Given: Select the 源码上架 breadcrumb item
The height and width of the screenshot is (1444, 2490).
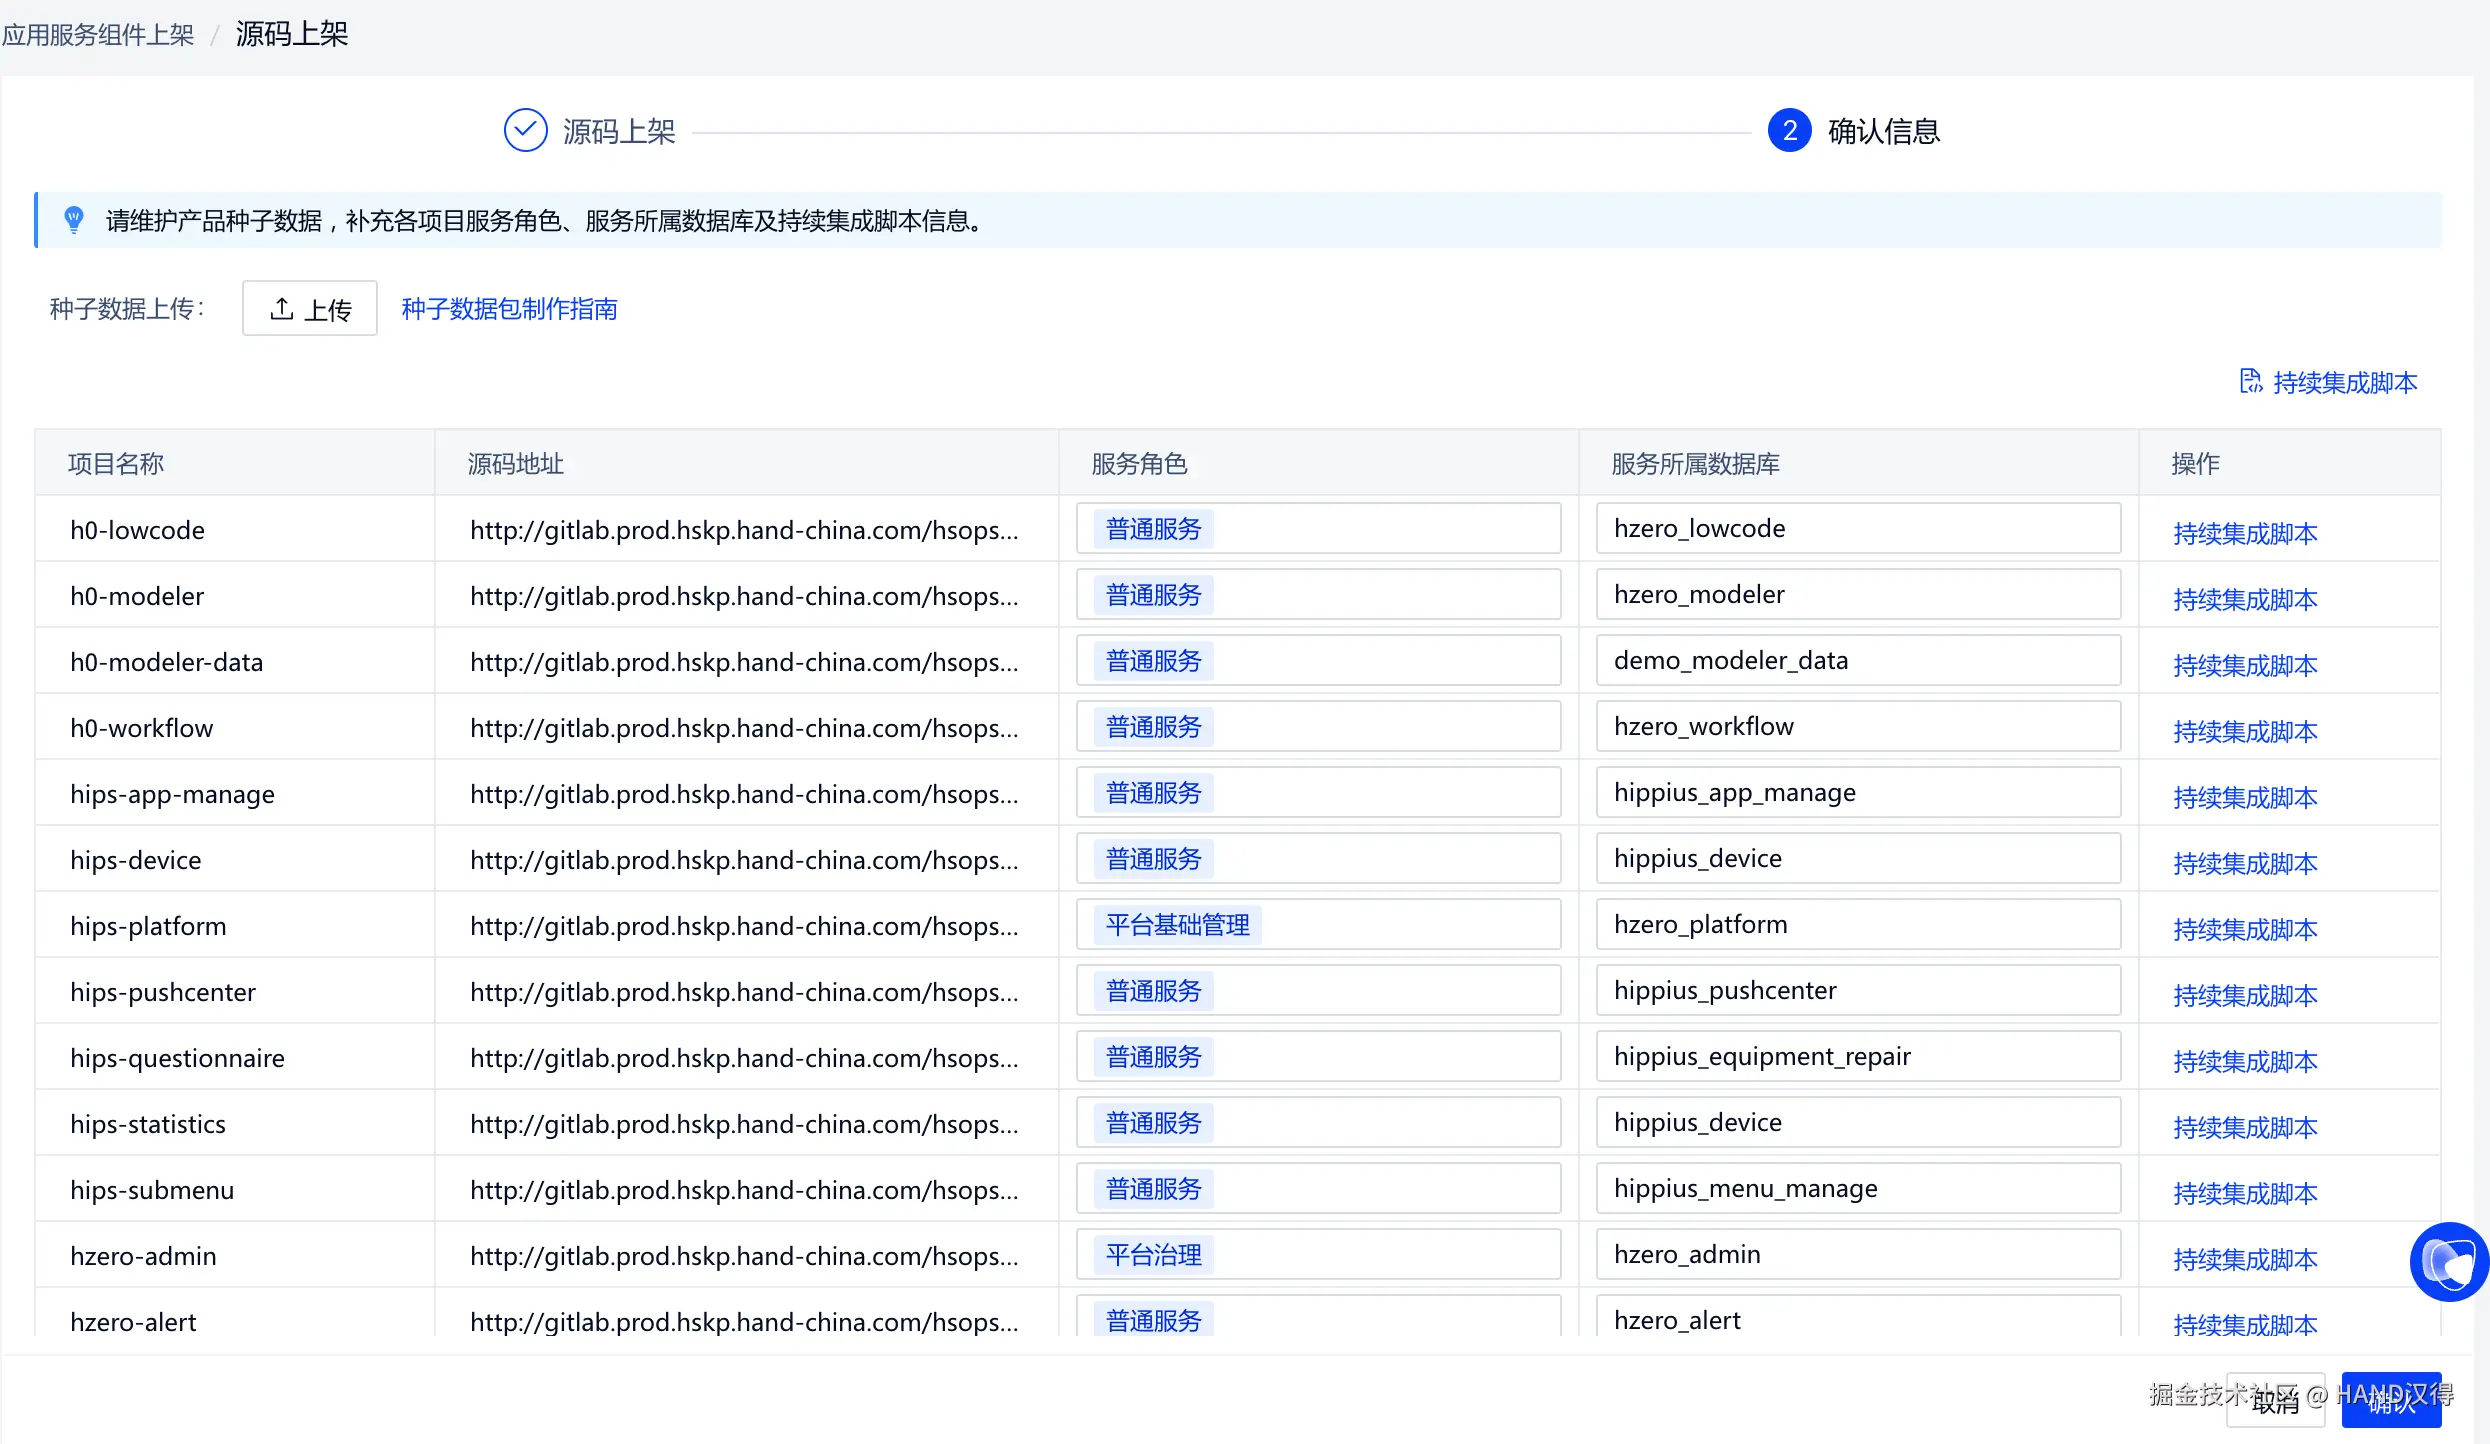Looking at the screenshot, I should (291, 34).
